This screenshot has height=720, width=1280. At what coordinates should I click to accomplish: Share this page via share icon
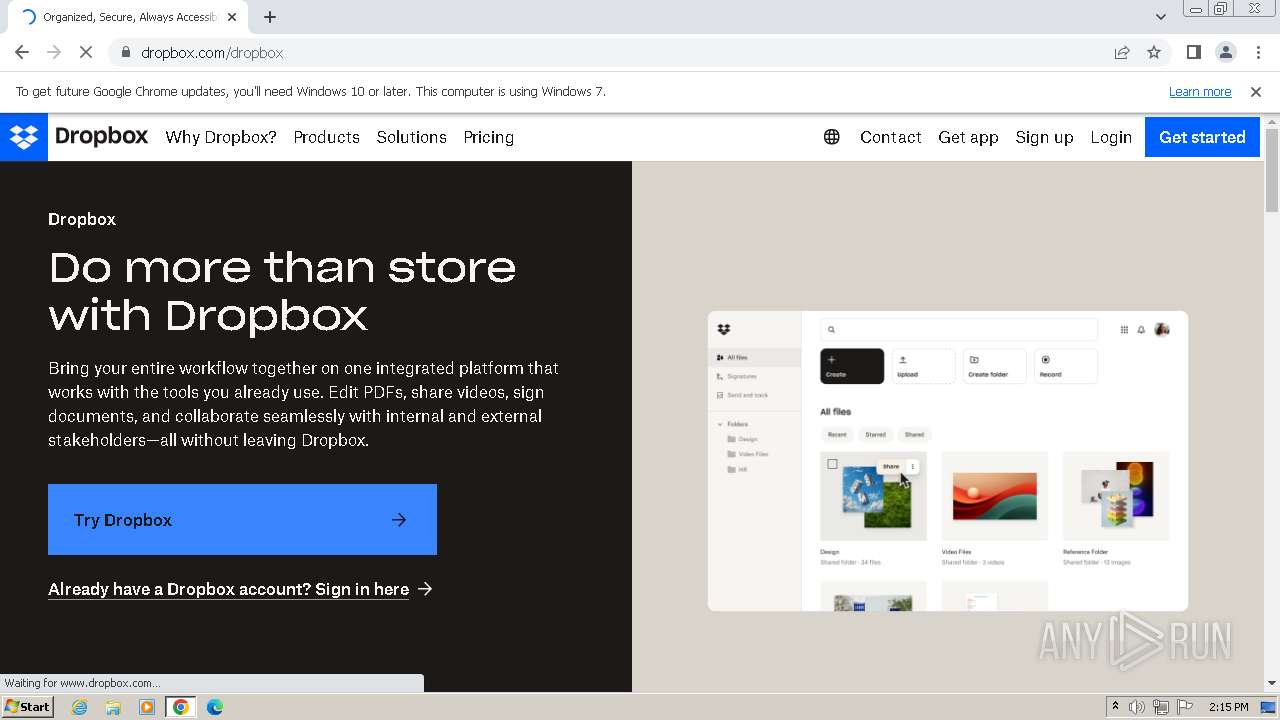1122,53
